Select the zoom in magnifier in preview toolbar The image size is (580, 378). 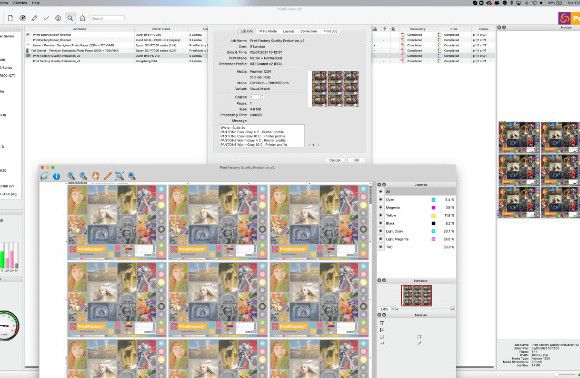pos(71,176)
